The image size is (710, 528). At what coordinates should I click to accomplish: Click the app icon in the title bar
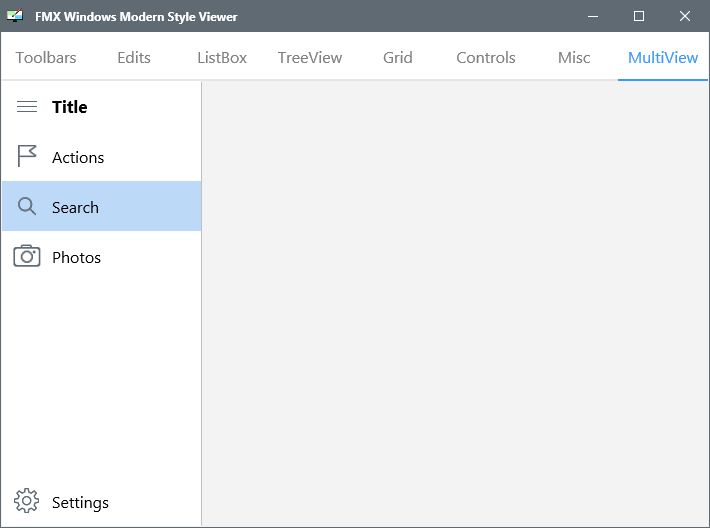point(15,16)
